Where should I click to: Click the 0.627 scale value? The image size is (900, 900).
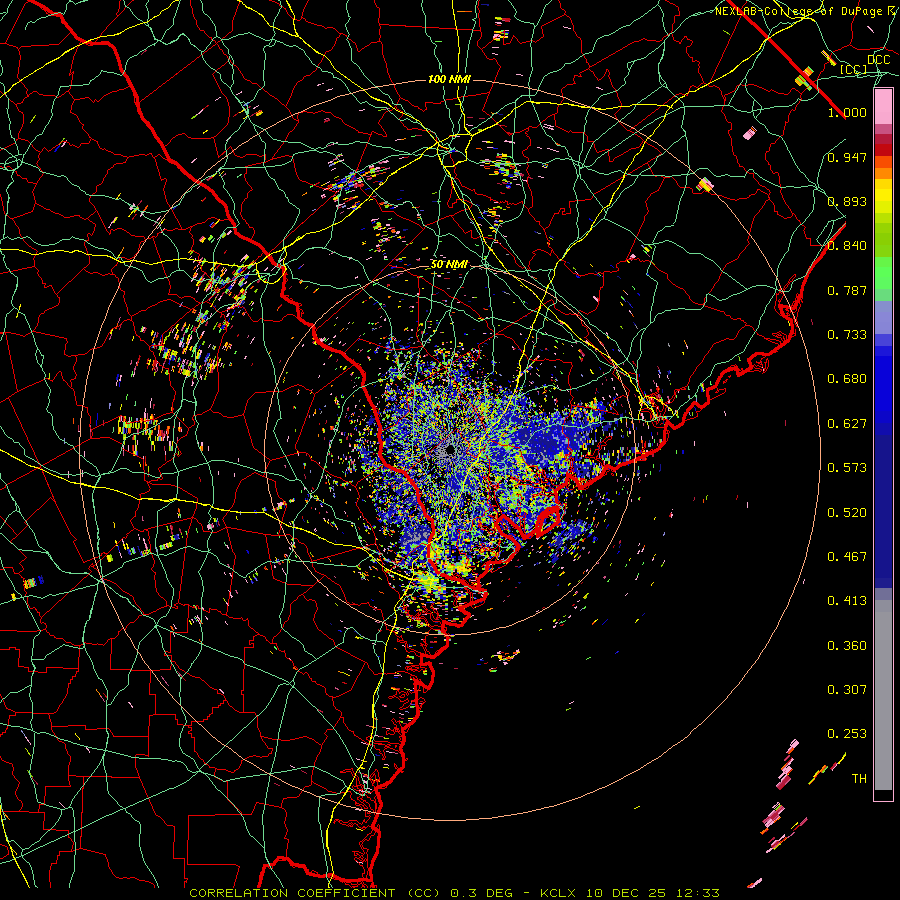[847, 424]
